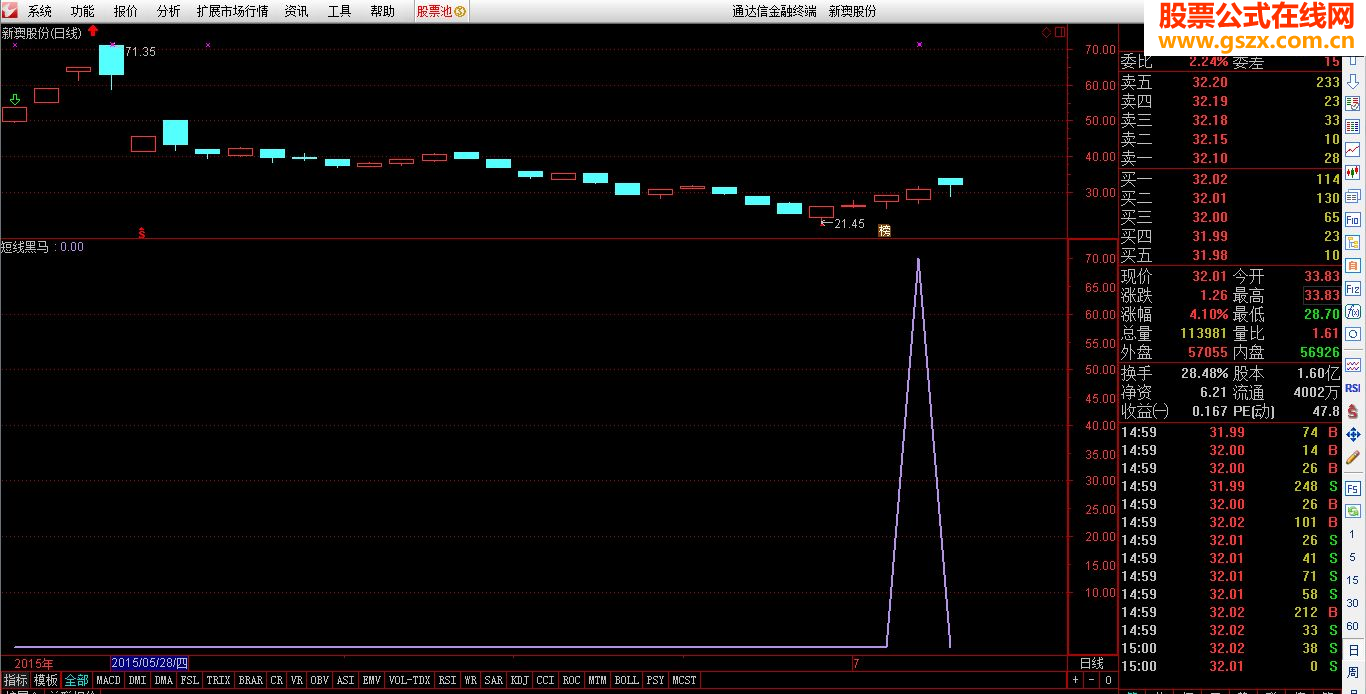Click the red S marker below the candles
This screenshot has height=694, width=1366.
[142, 232]
